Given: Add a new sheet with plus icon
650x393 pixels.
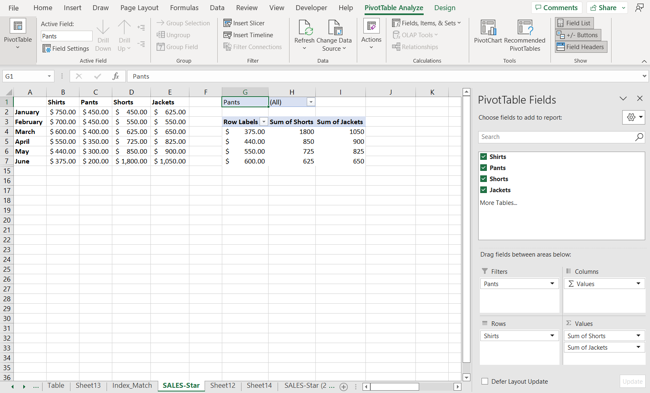Looking at the screenshot, I should (344, 386).
